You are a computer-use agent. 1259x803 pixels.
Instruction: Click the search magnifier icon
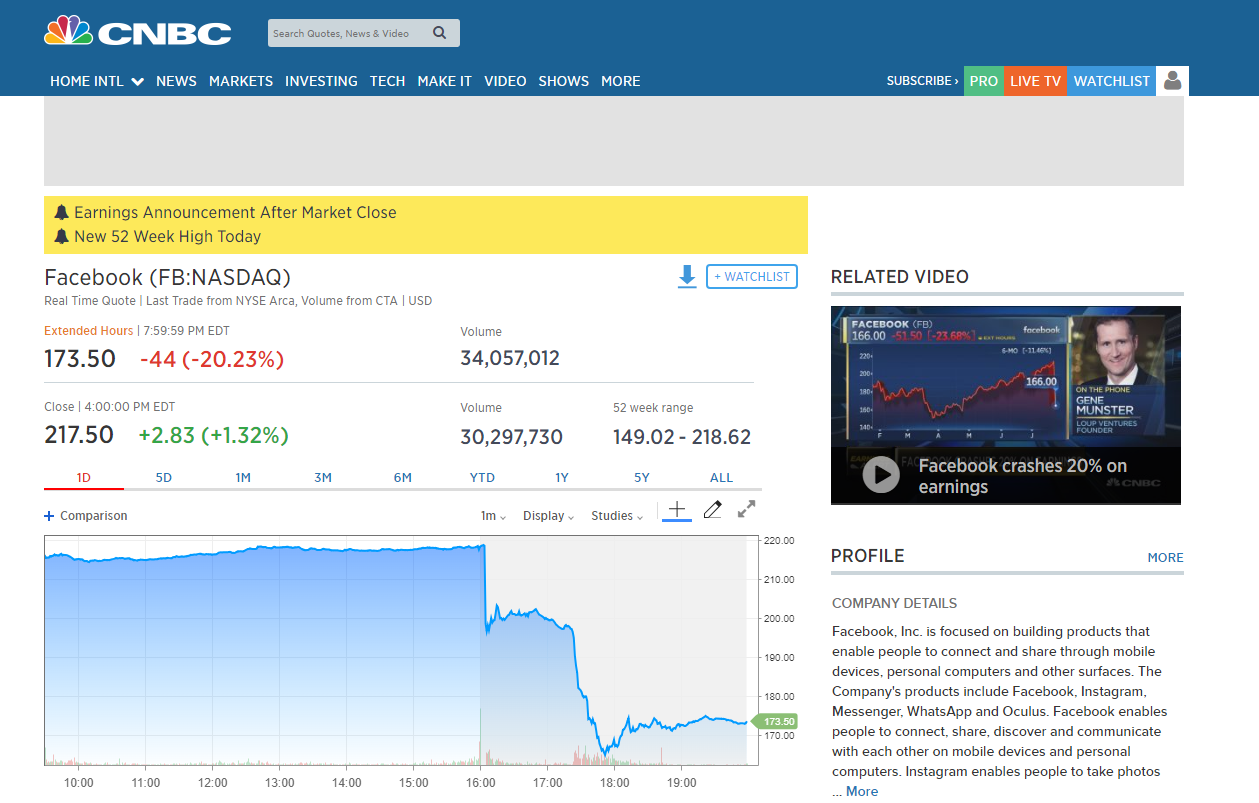(440, 33)
